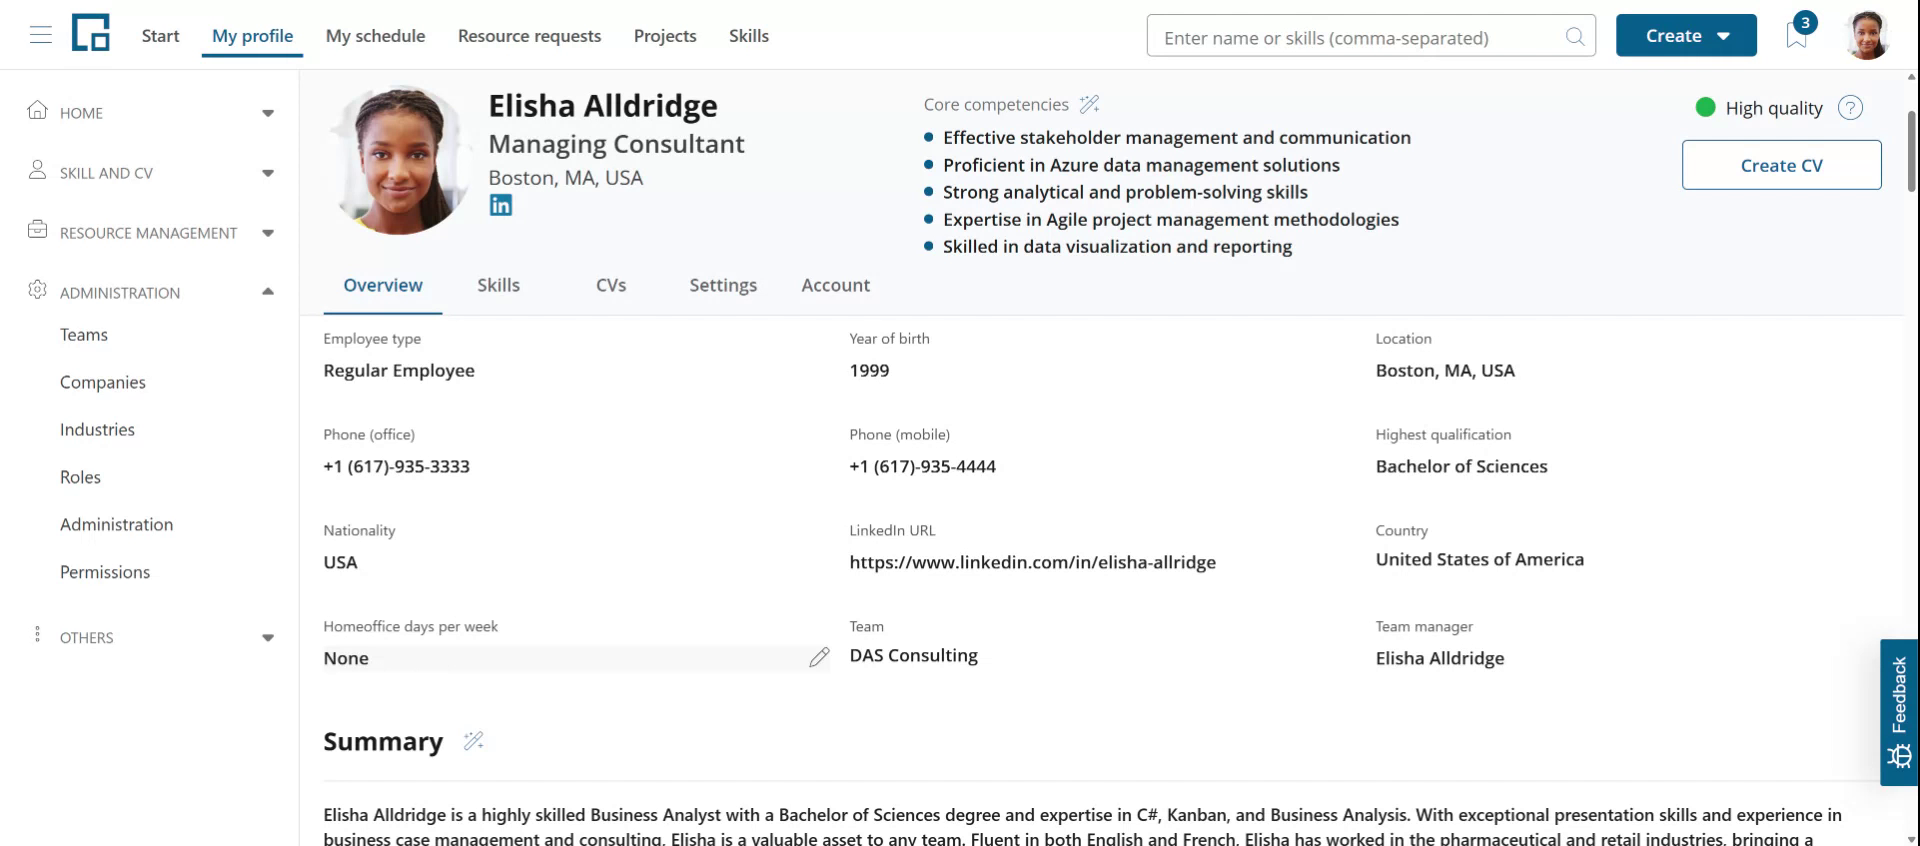
Task: Open Roles under Administration
Action: point(80,477)
